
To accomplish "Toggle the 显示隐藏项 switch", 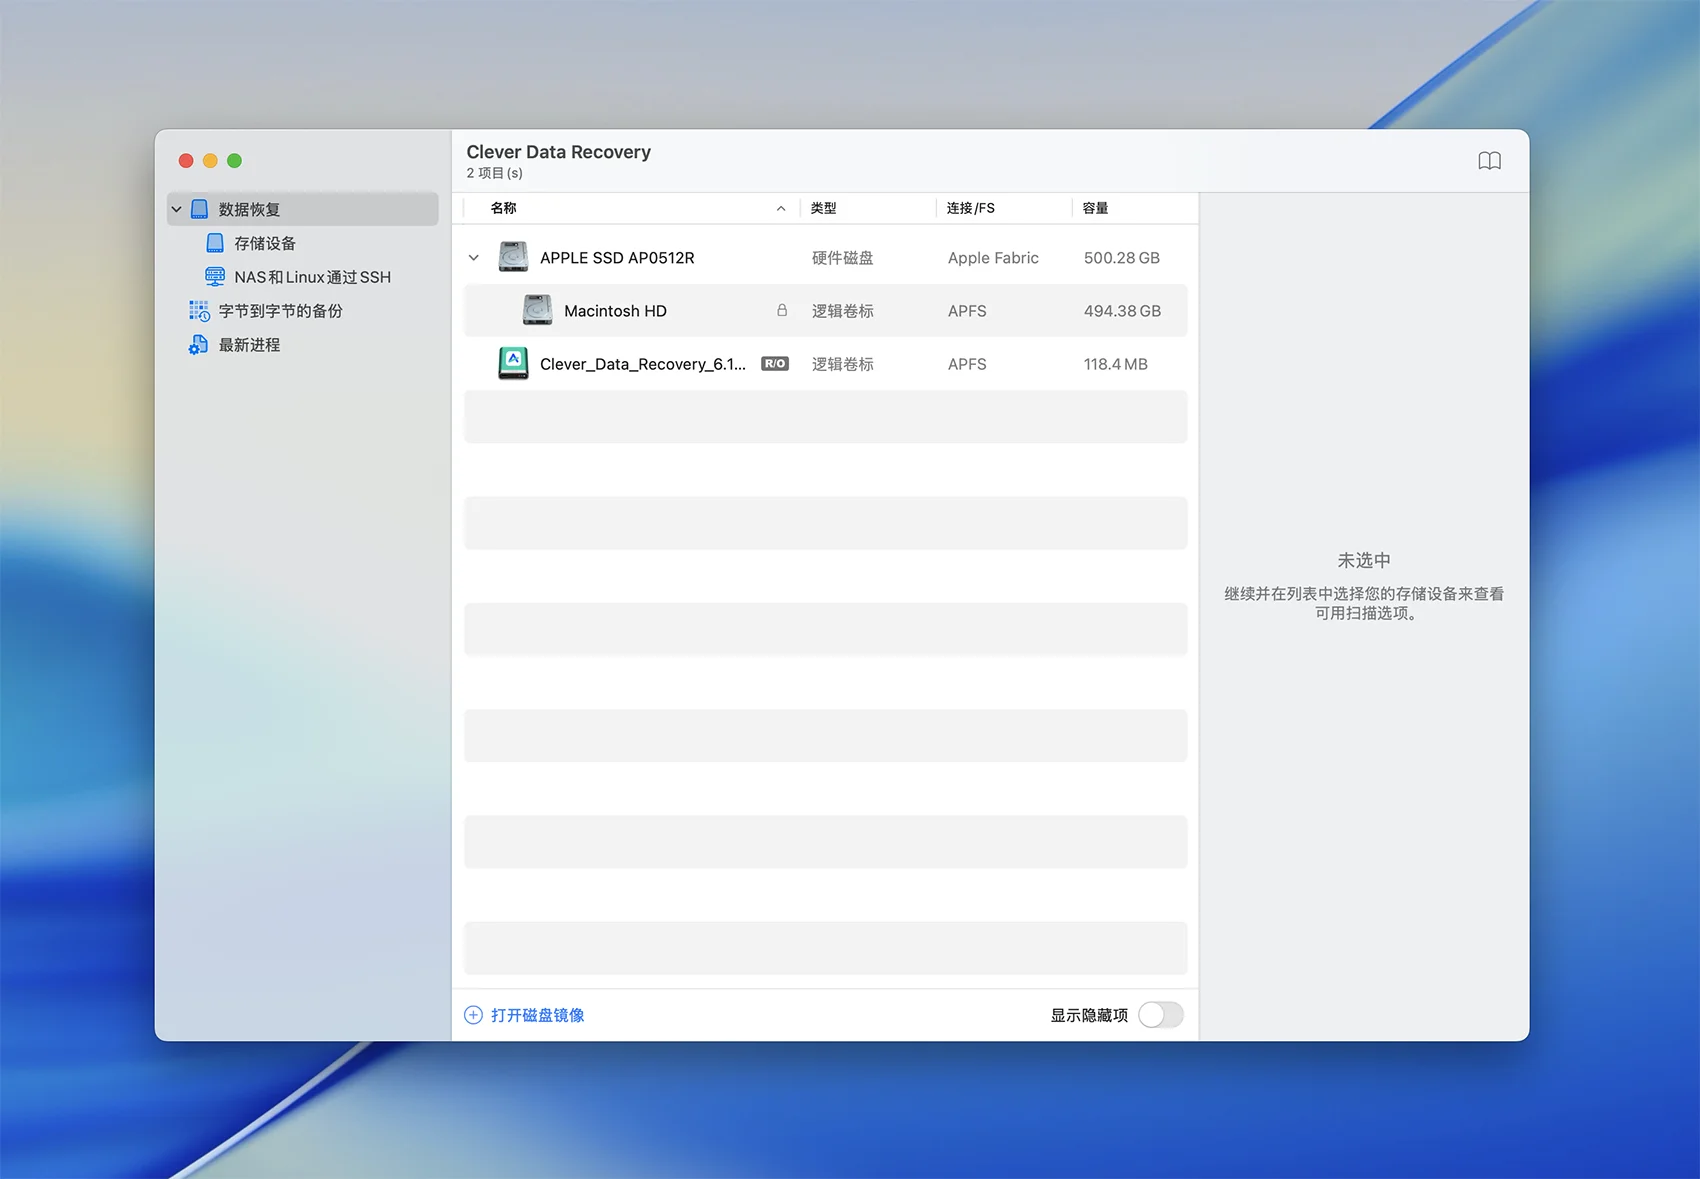I will point(1160,1015).
